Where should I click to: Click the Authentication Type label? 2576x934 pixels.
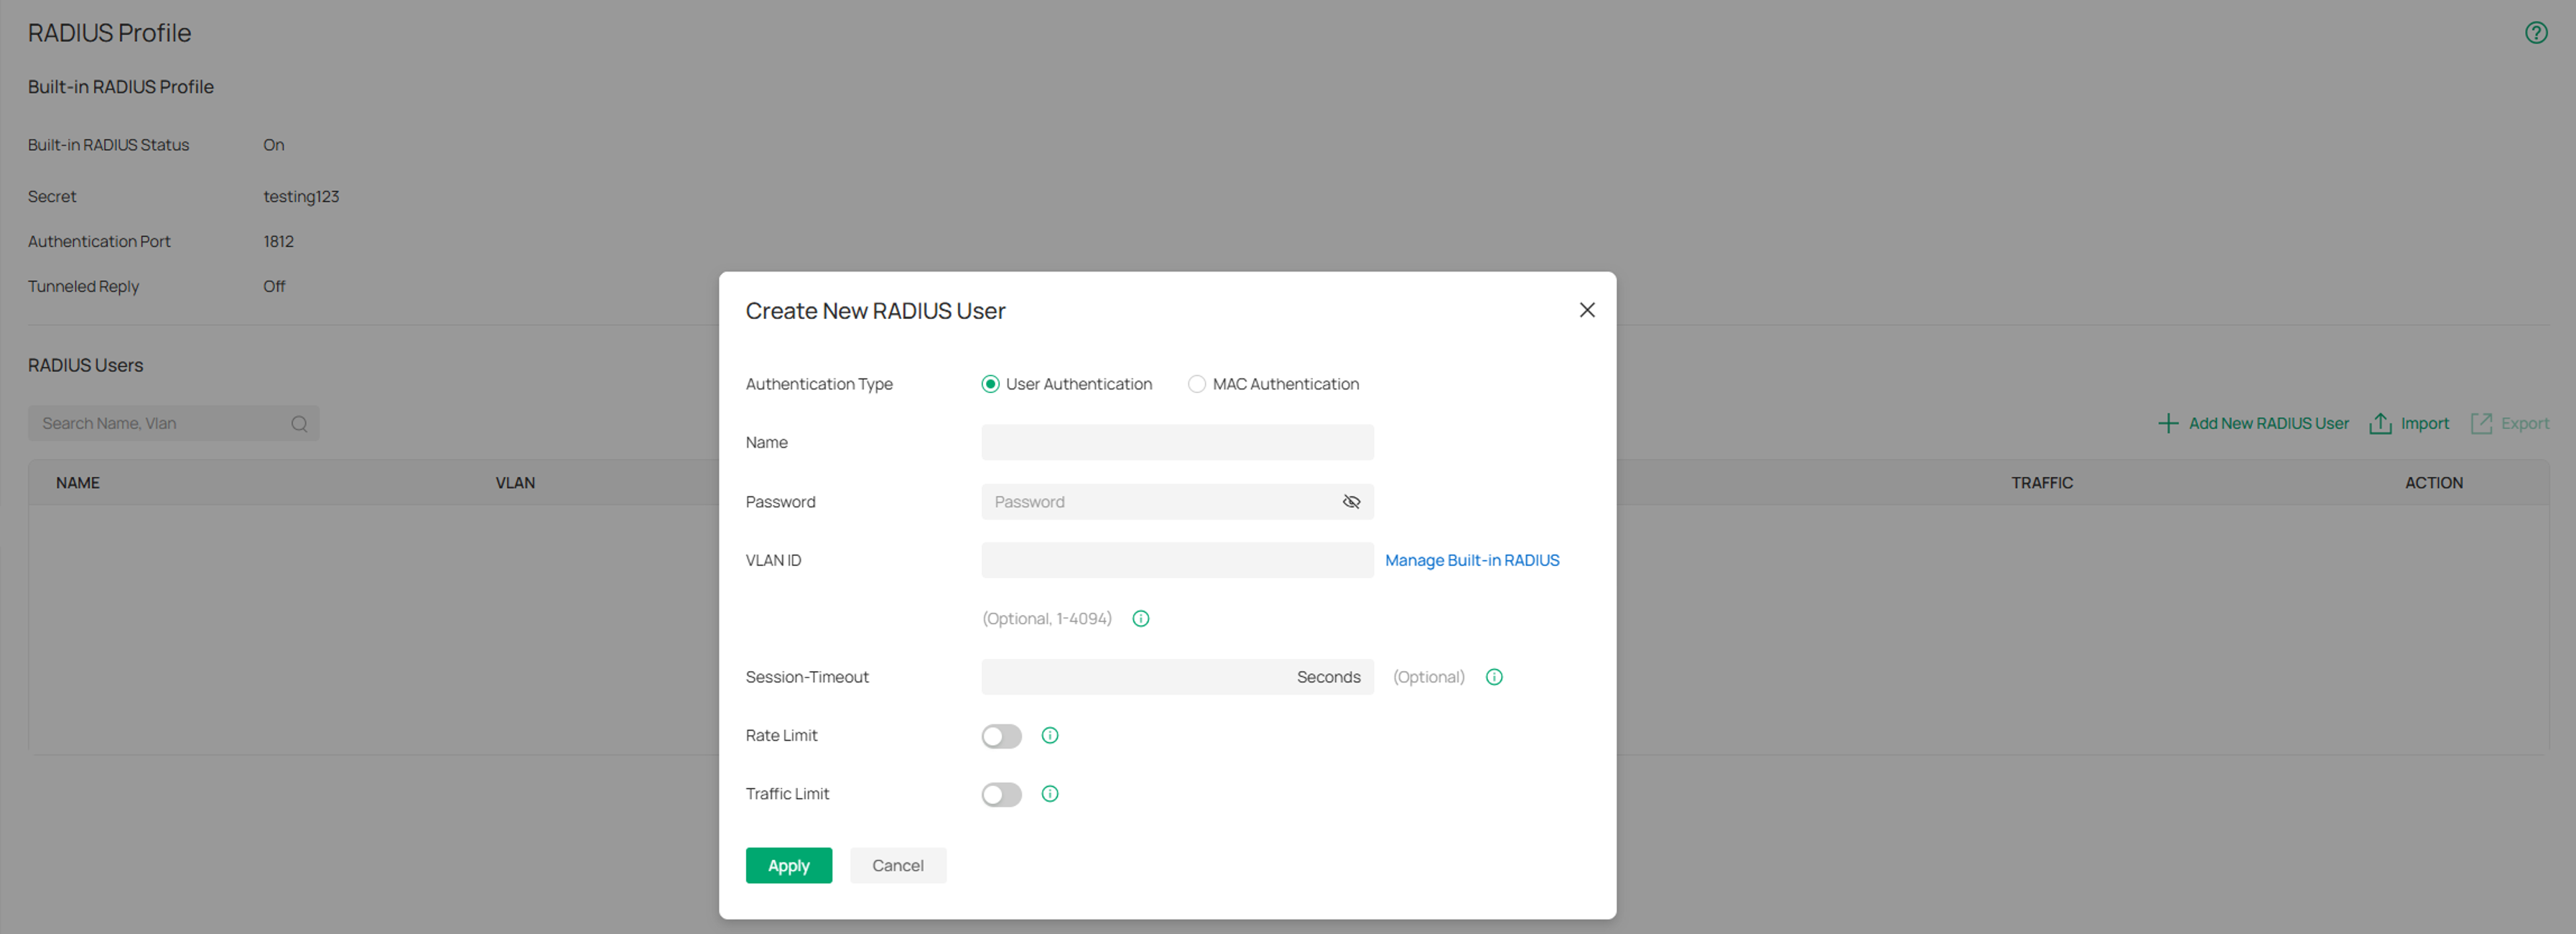point(819,384)
